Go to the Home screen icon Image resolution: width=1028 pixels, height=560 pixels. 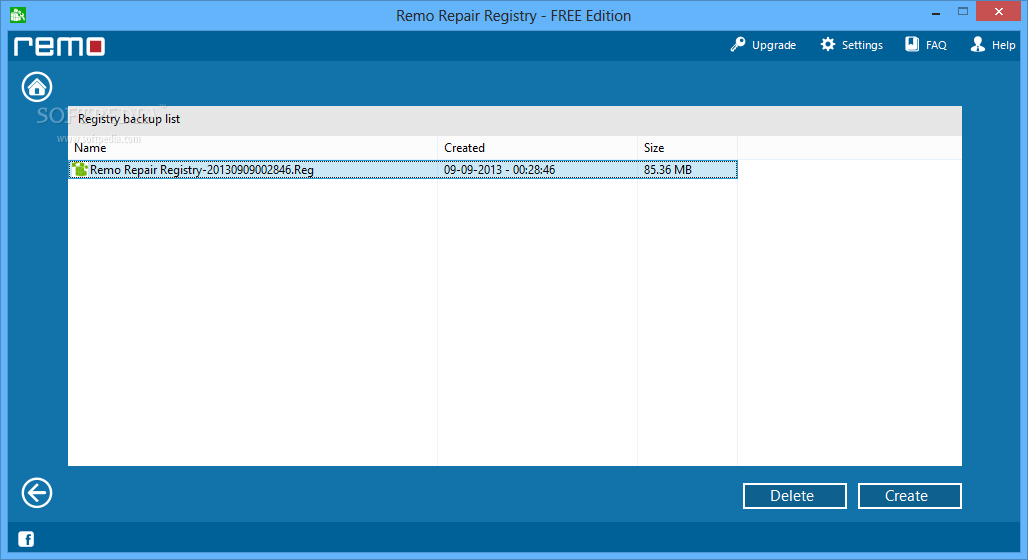37,87
